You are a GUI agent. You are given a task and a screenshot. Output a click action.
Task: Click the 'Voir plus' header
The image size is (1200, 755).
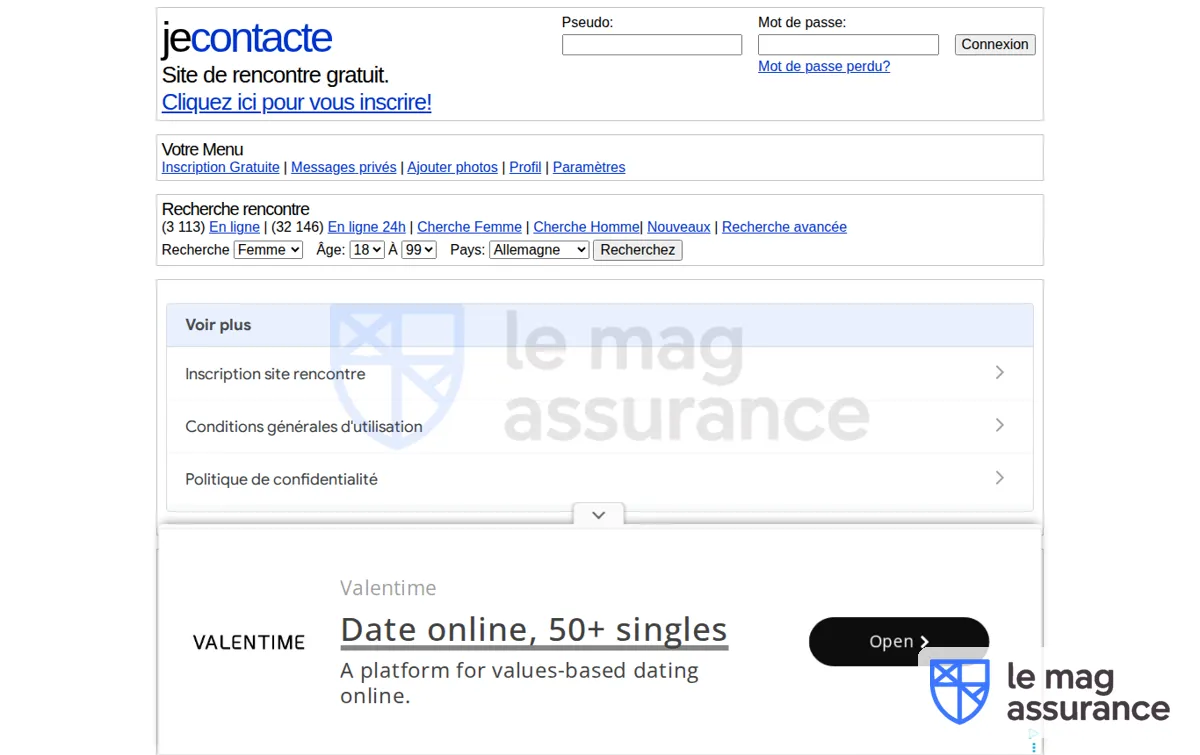[x=599, y=325]
